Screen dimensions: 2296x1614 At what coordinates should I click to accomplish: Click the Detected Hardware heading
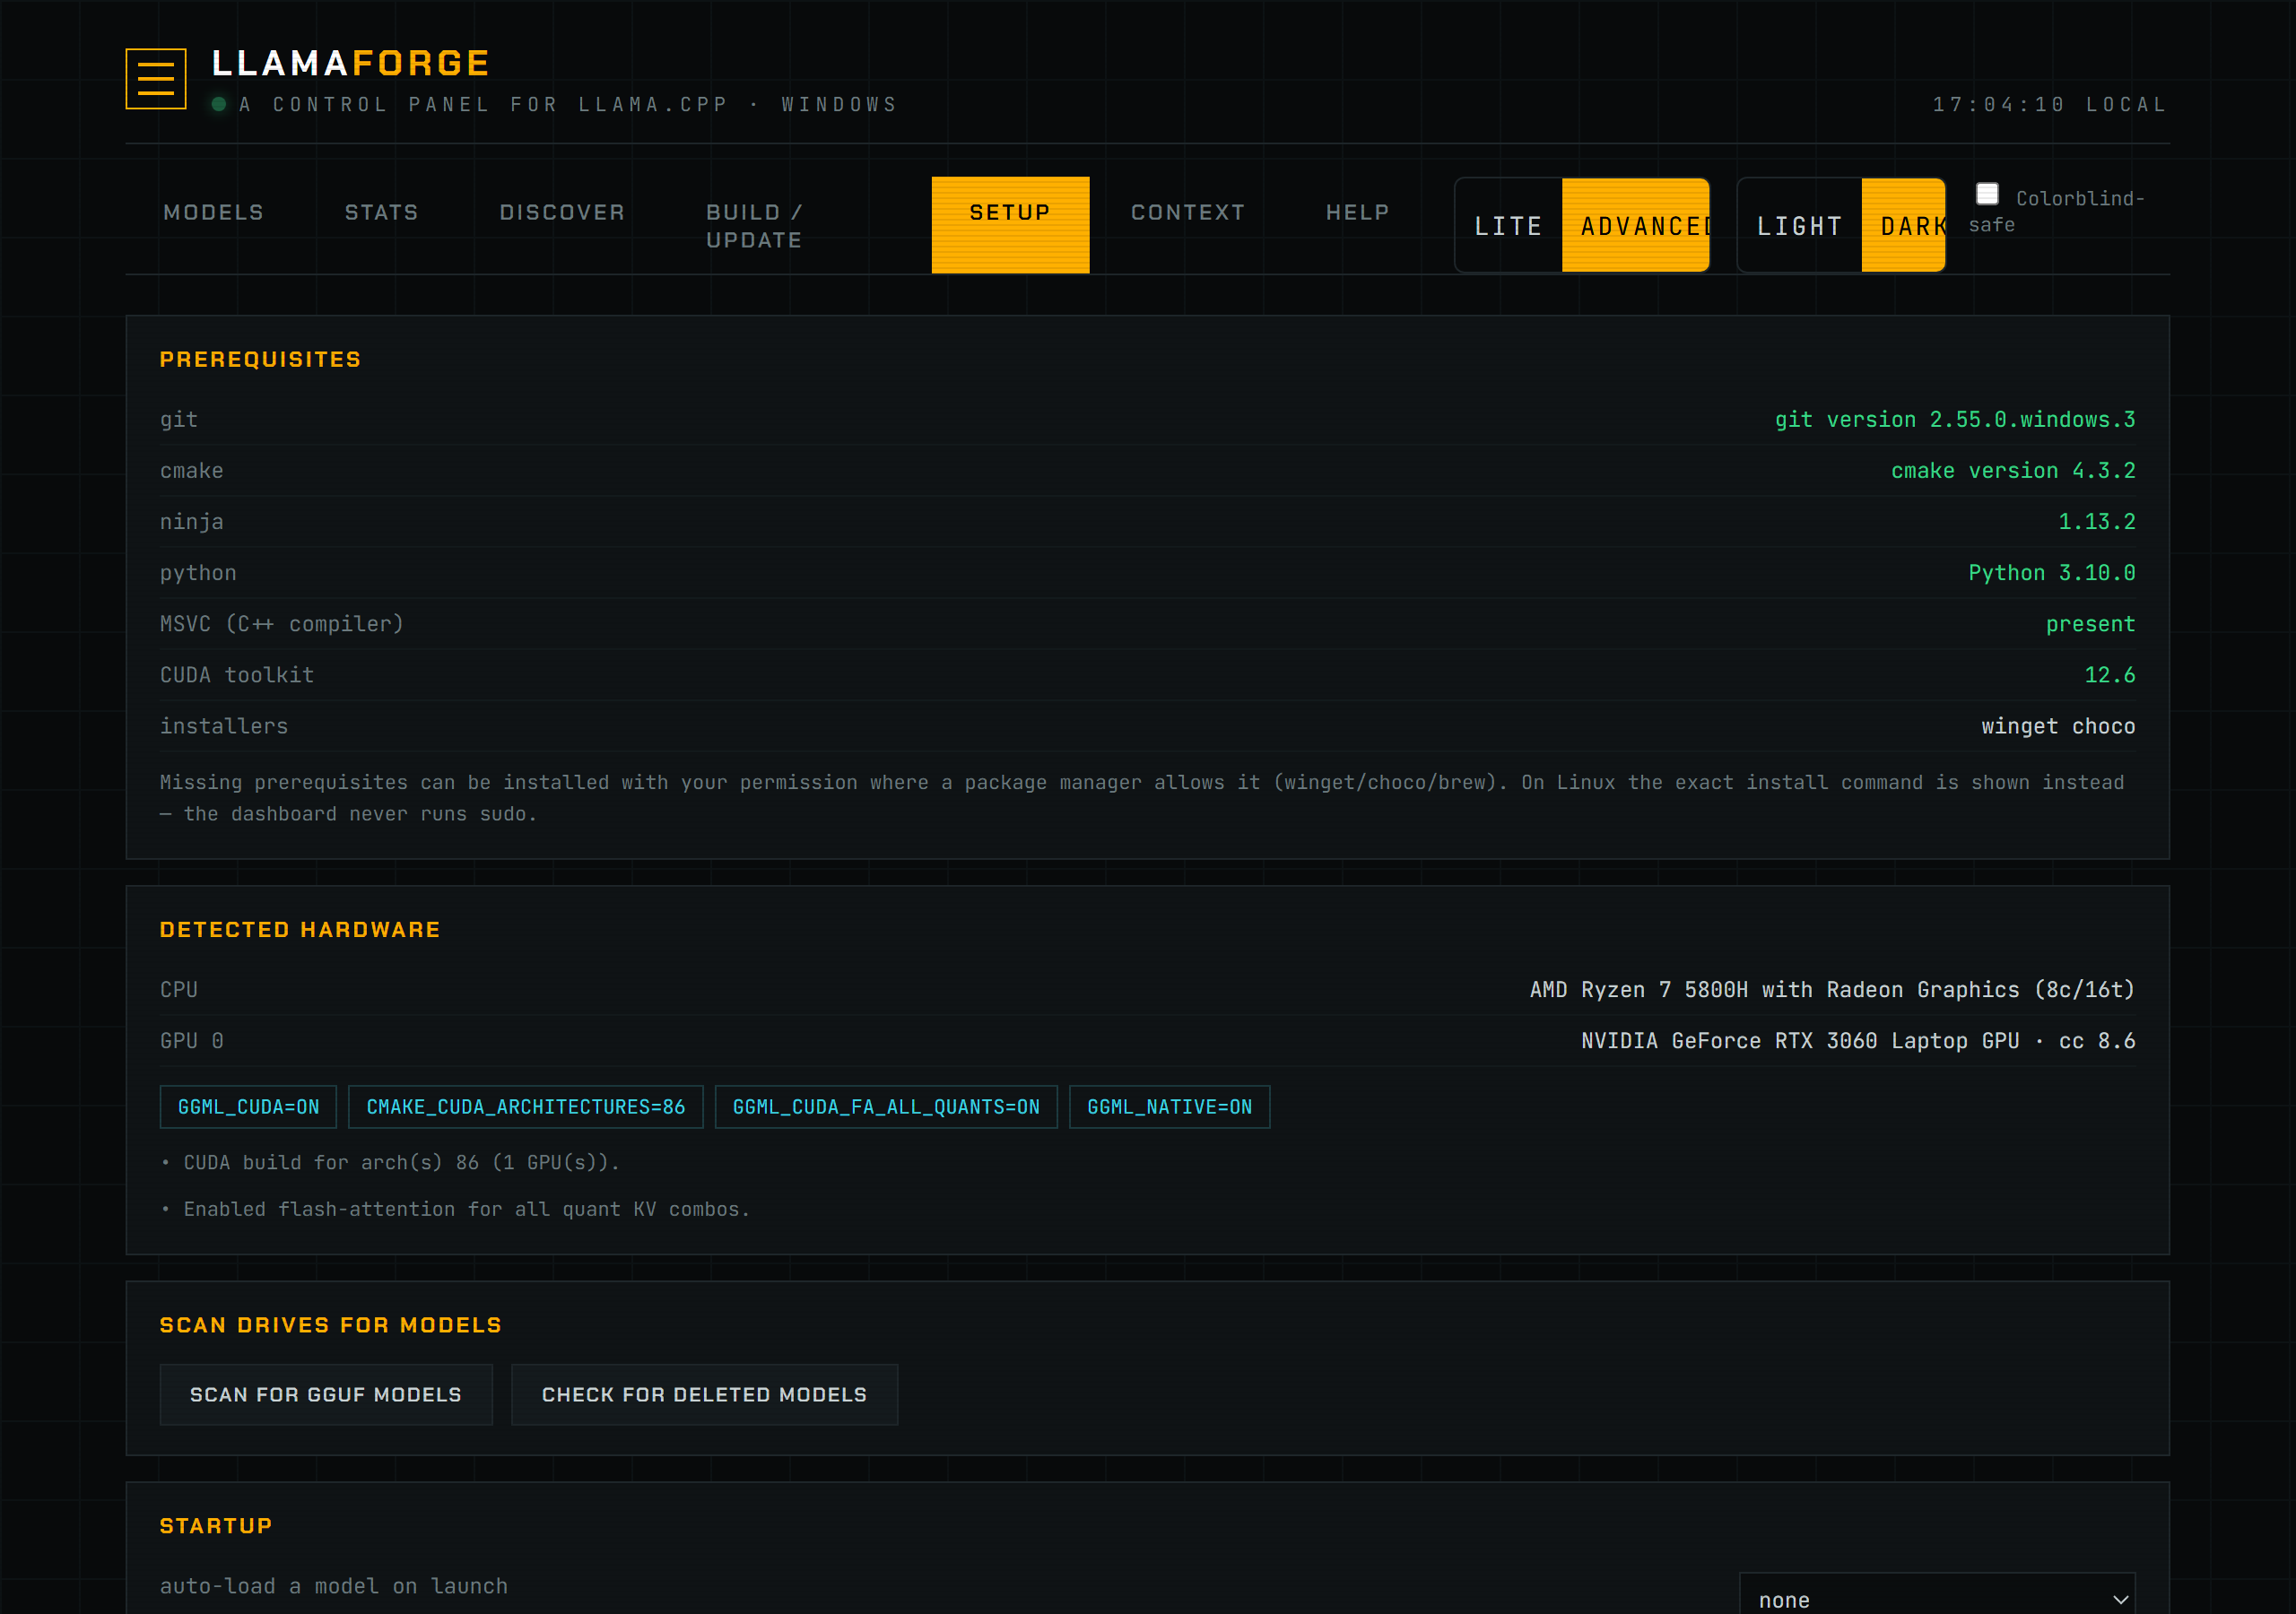[300, 929]
